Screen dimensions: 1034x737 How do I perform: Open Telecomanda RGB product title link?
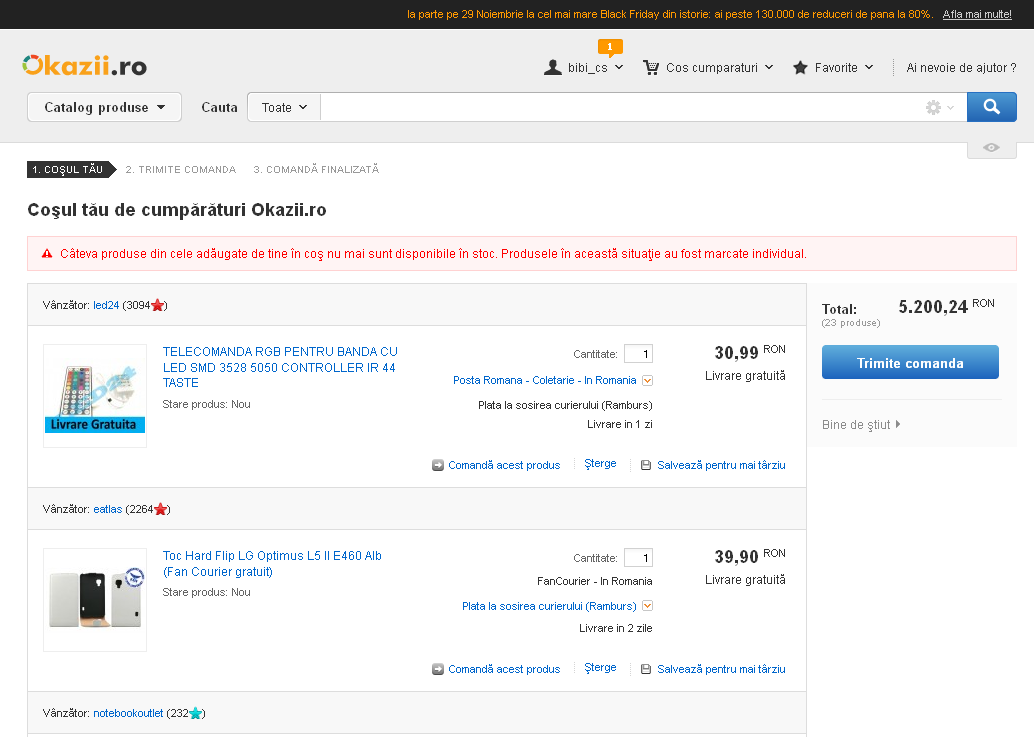point(280,367)
